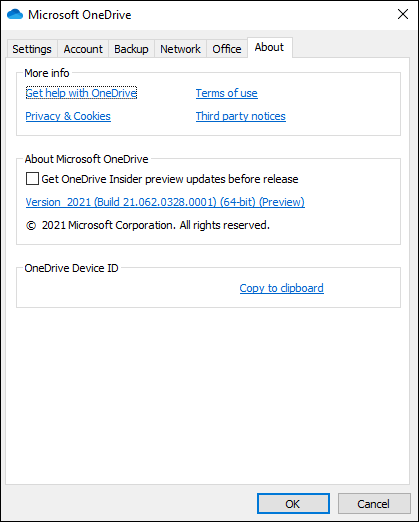Click the Microsoft Corporation copyright text
The height and width of the screenshot is (522, 419).
148,225
